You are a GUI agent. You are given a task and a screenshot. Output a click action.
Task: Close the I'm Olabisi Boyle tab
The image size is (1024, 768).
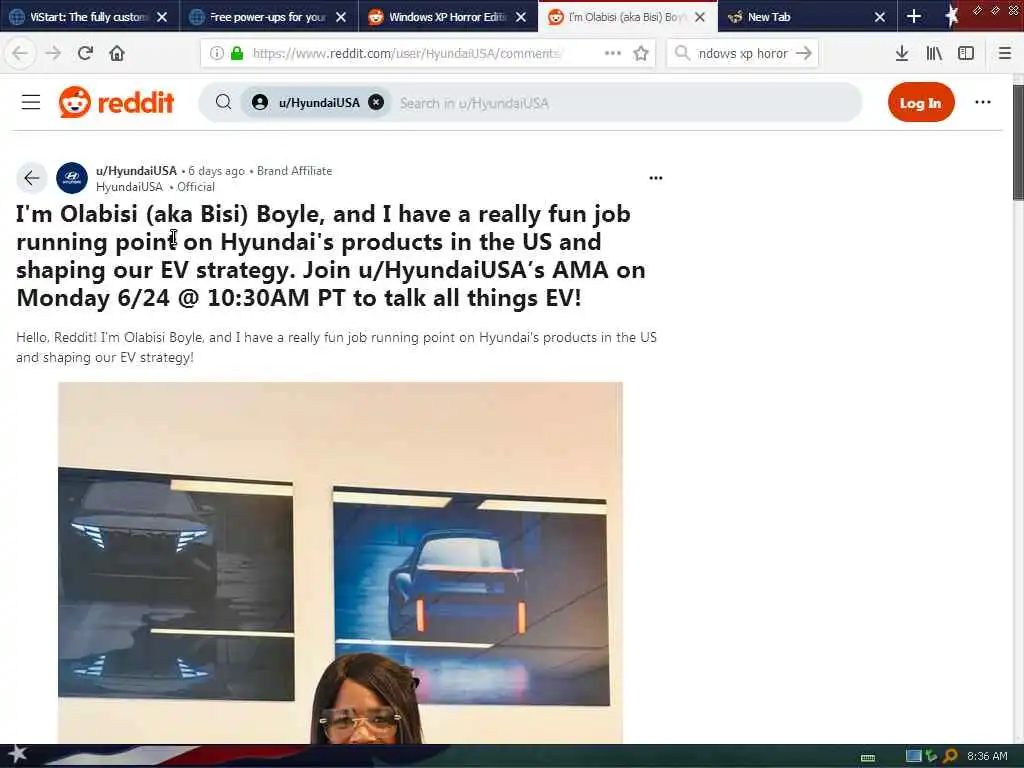[700, 17]
